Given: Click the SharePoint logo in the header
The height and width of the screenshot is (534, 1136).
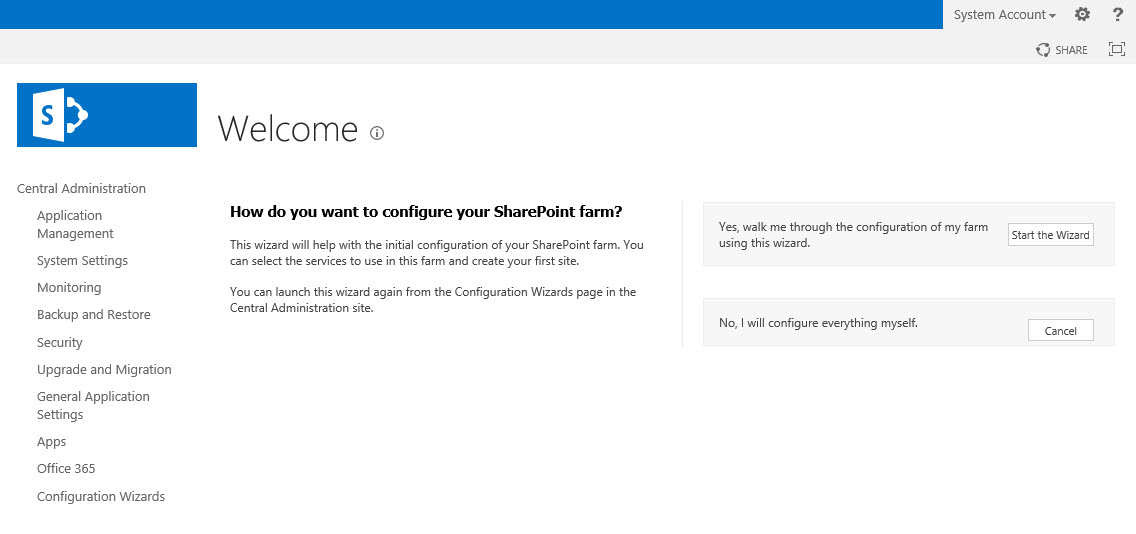Looking at the screenshot, I should point(106,115).
